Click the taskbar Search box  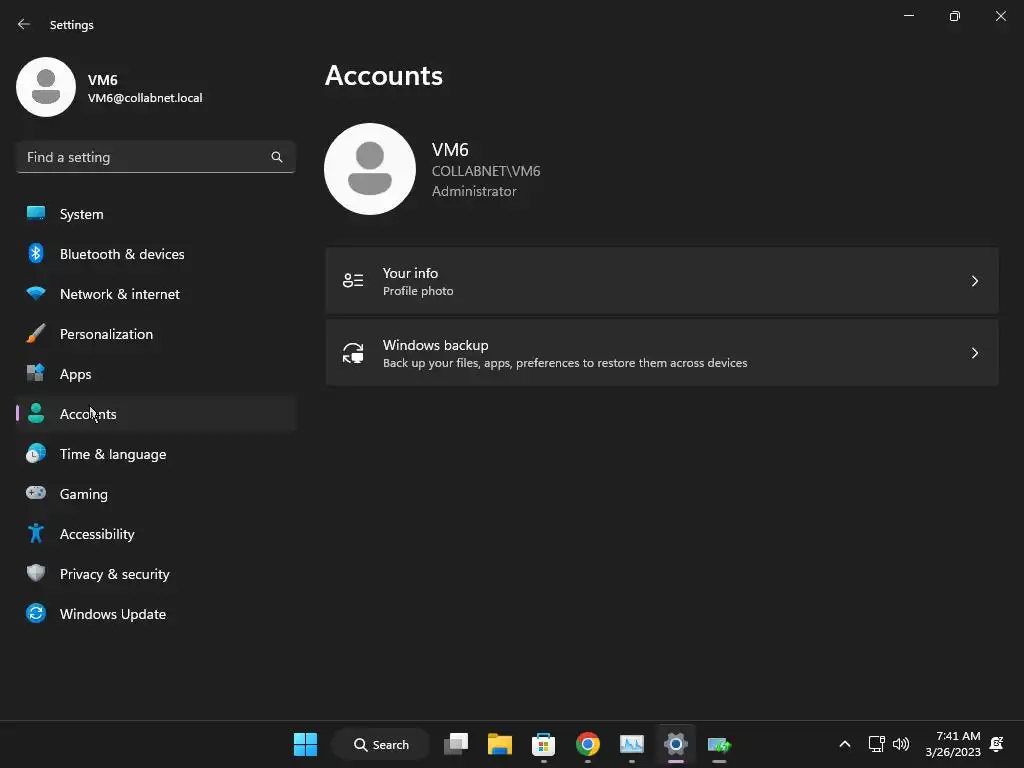click(x=381, y=744)
